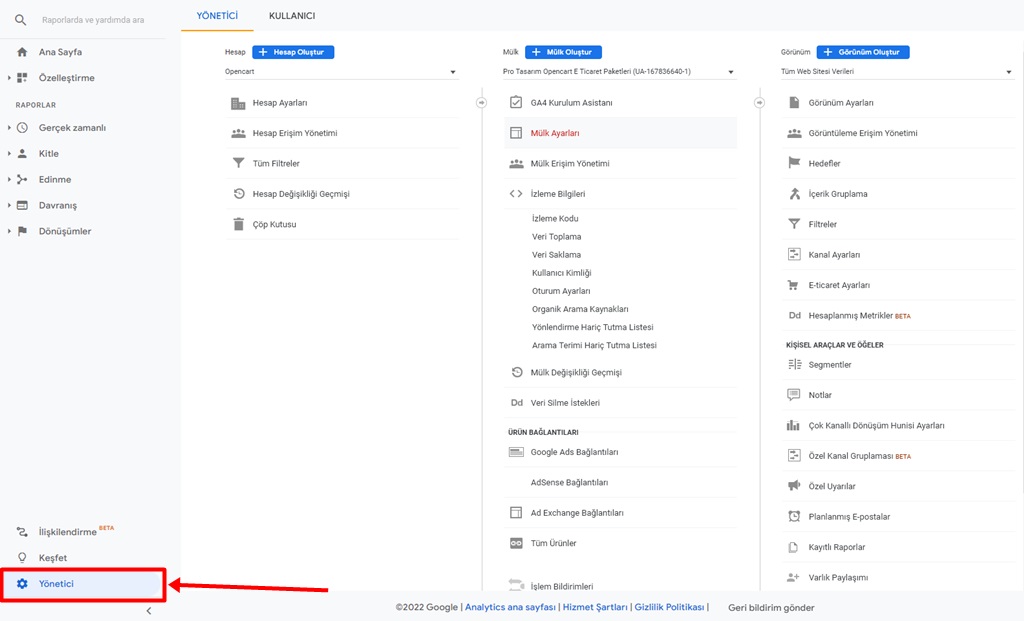
Task: Click the Görünüm Oluştur button
Action: coord(863,52)
